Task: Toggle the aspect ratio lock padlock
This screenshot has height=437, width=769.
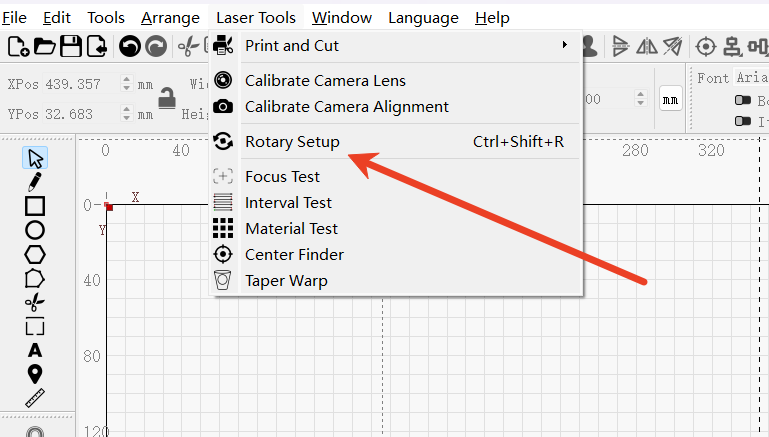Action: (x=167, y=99)
